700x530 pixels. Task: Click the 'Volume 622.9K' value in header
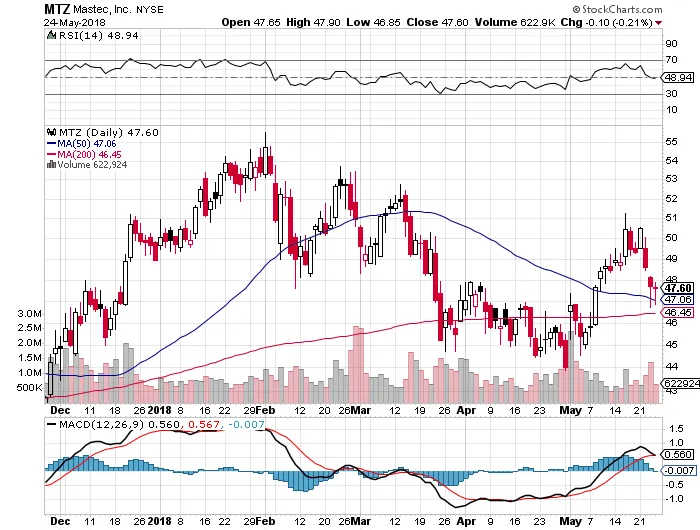(x=515, y=22)
